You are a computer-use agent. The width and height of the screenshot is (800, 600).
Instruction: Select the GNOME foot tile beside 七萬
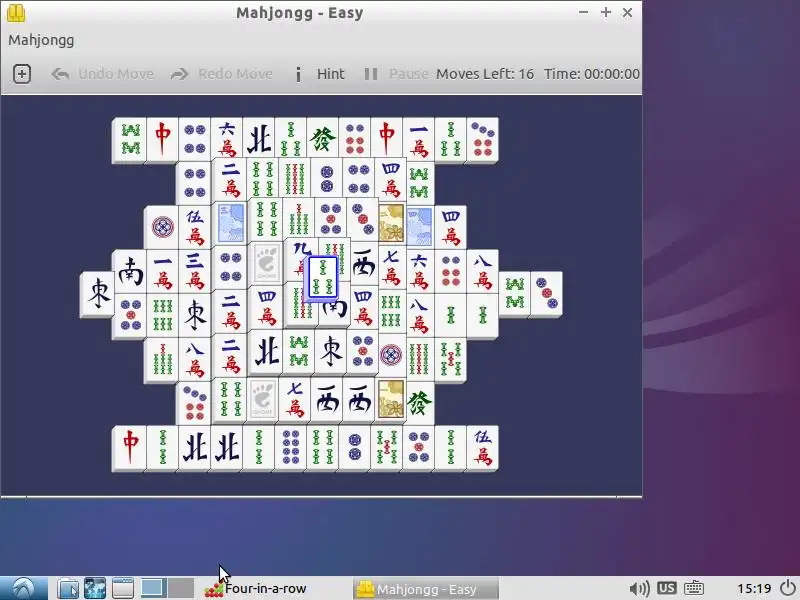(x=263, y=399)
